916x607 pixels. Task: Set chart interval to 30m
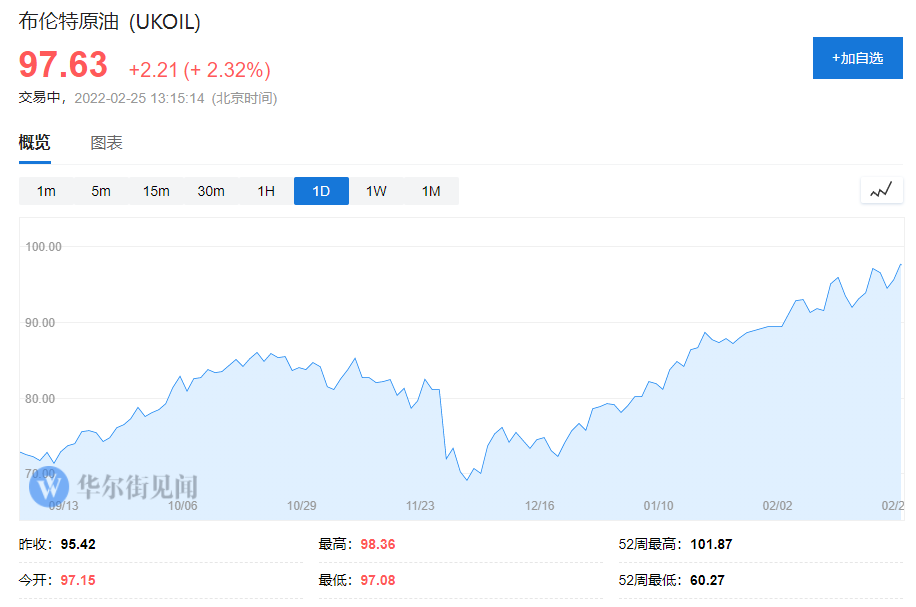click(x=211, y=191)
